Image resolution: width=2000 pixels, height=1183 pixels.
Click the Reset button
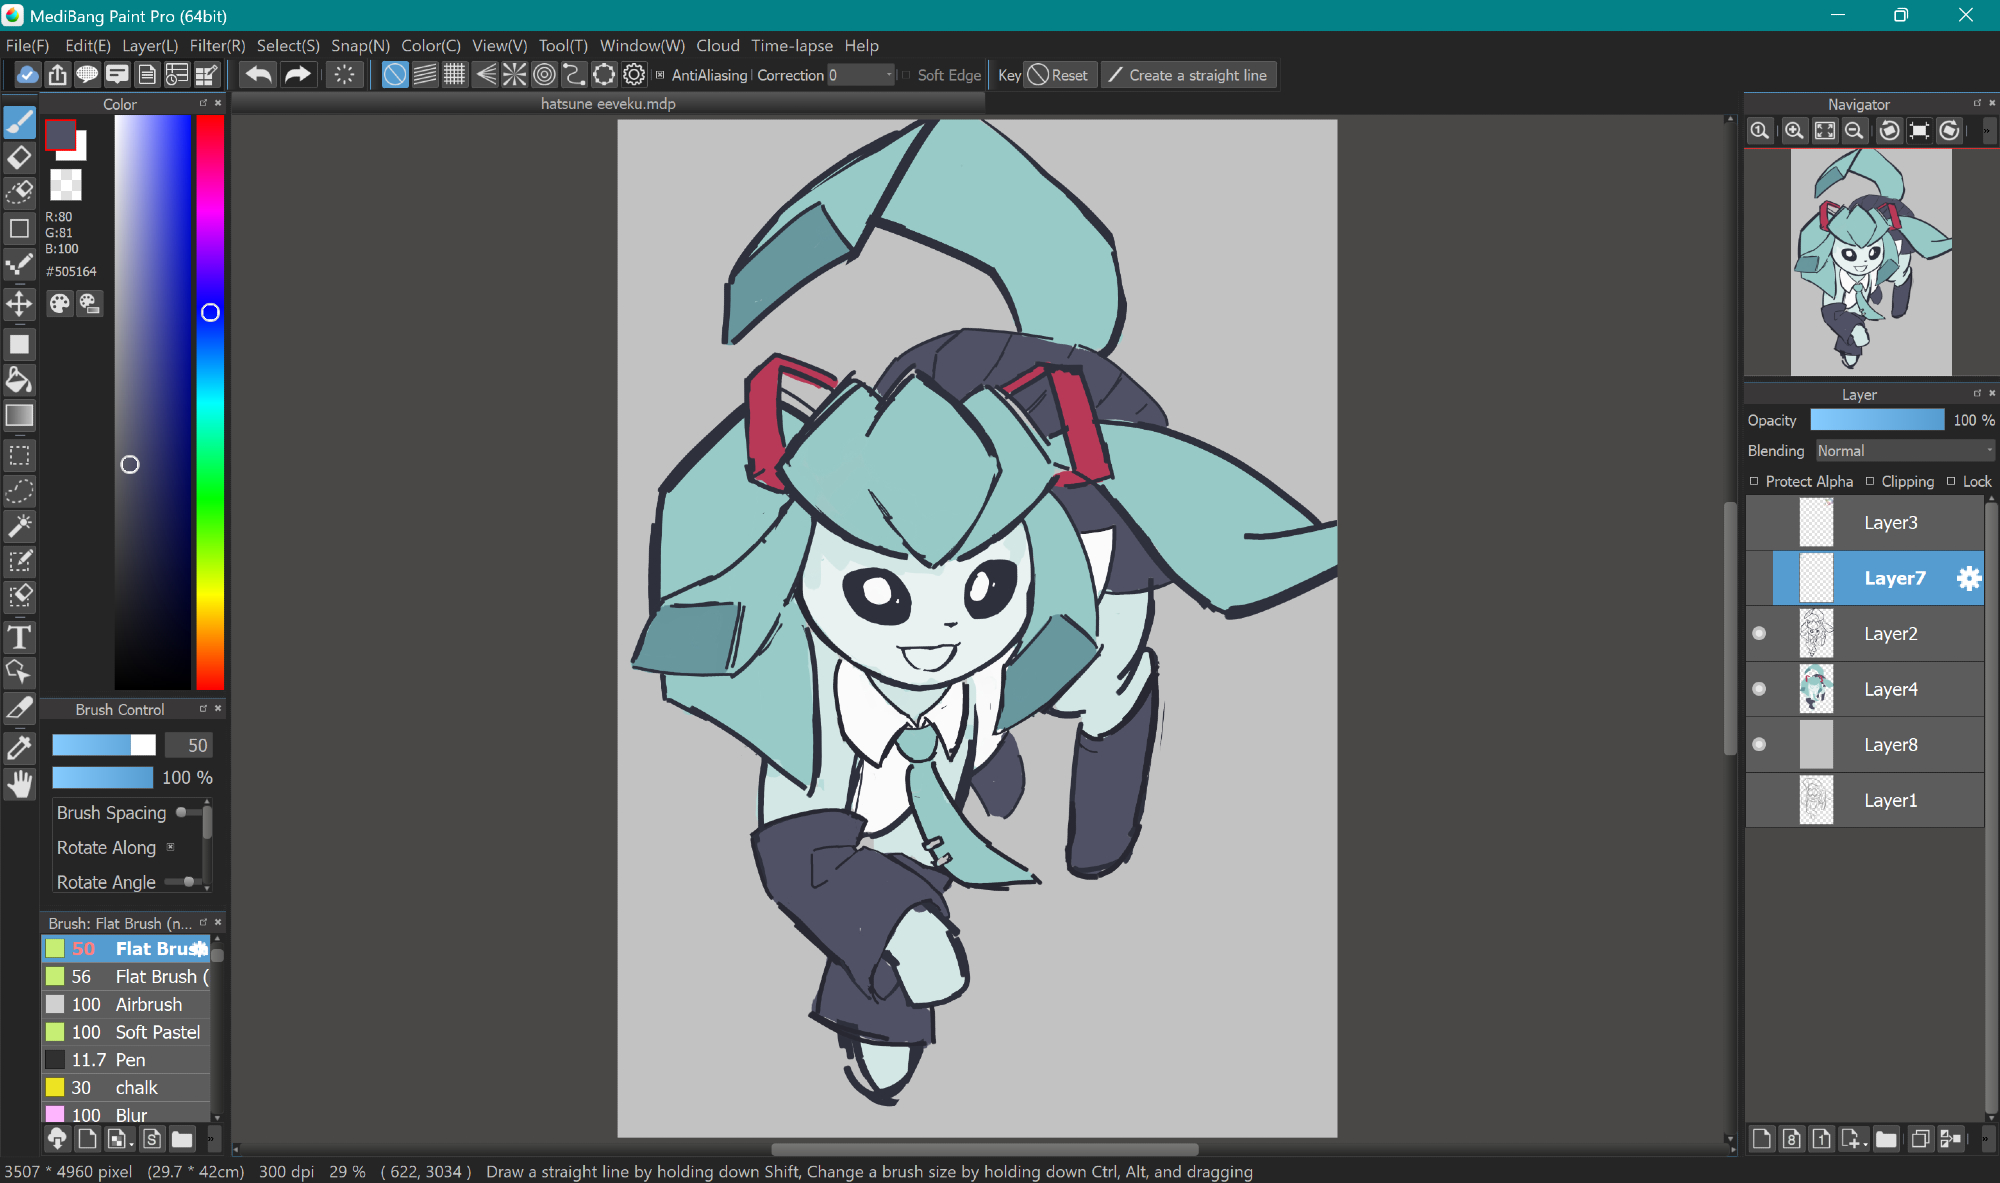point(1058,75)
